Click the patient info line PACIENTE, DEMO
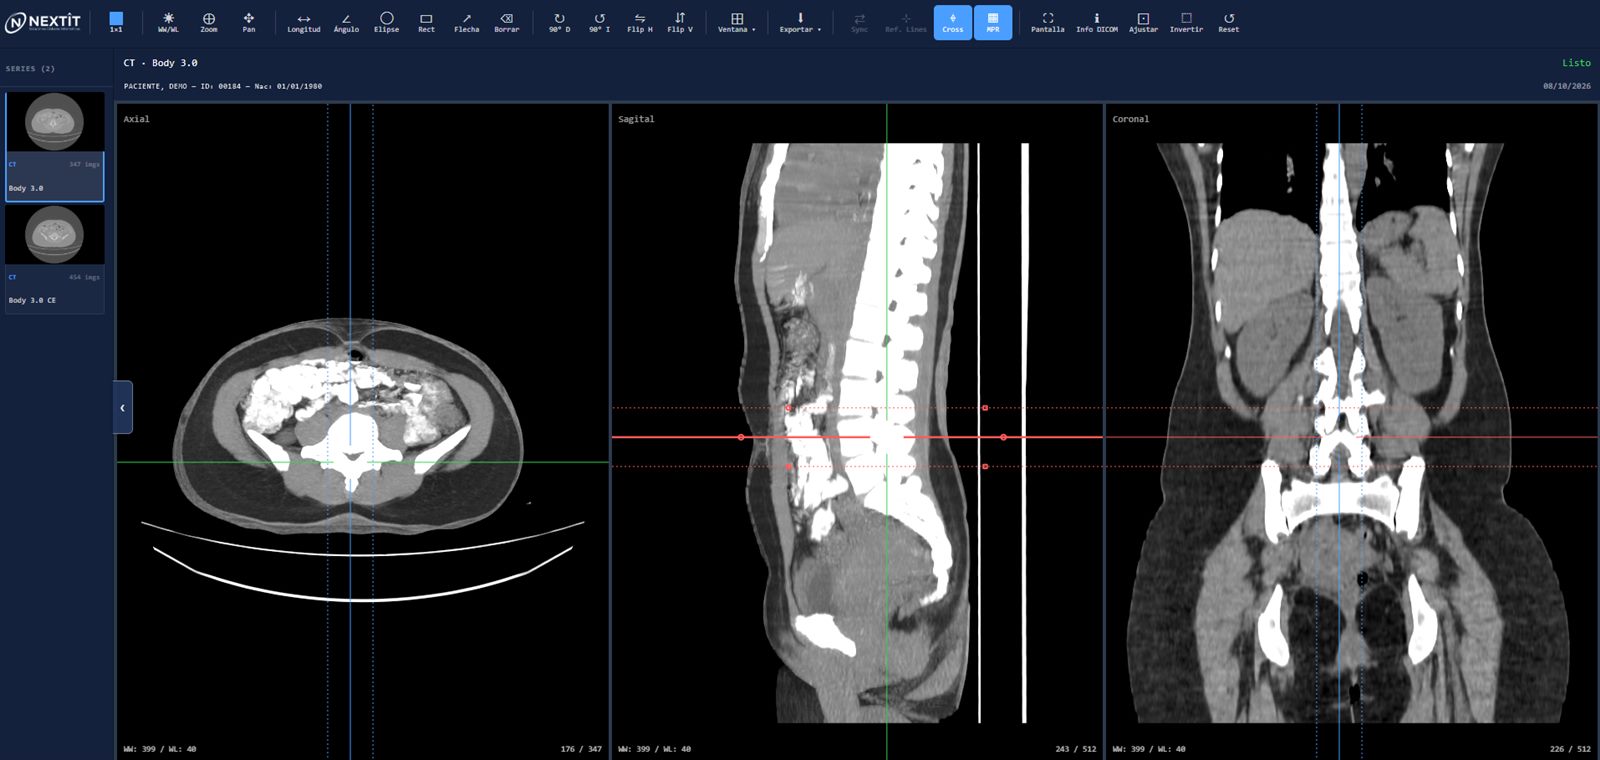1600x760 pixels. tap(223, 86)
